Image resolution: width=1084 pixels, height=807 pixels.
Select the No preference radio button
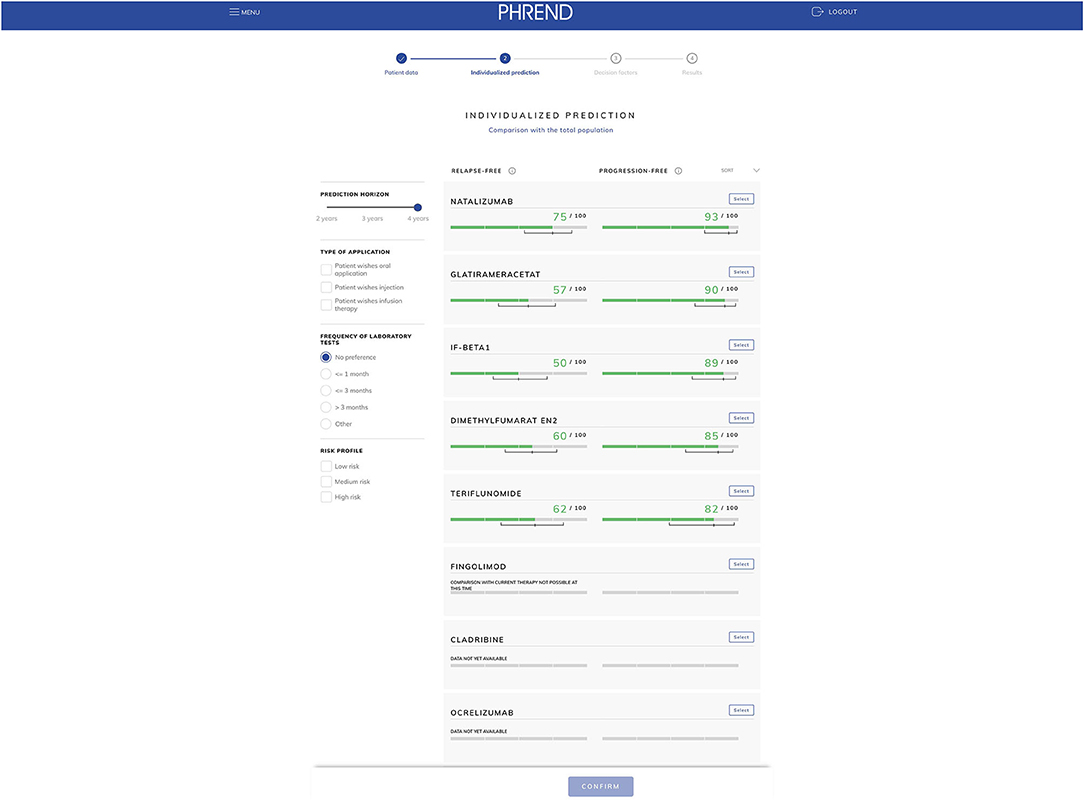pos(326,357)
